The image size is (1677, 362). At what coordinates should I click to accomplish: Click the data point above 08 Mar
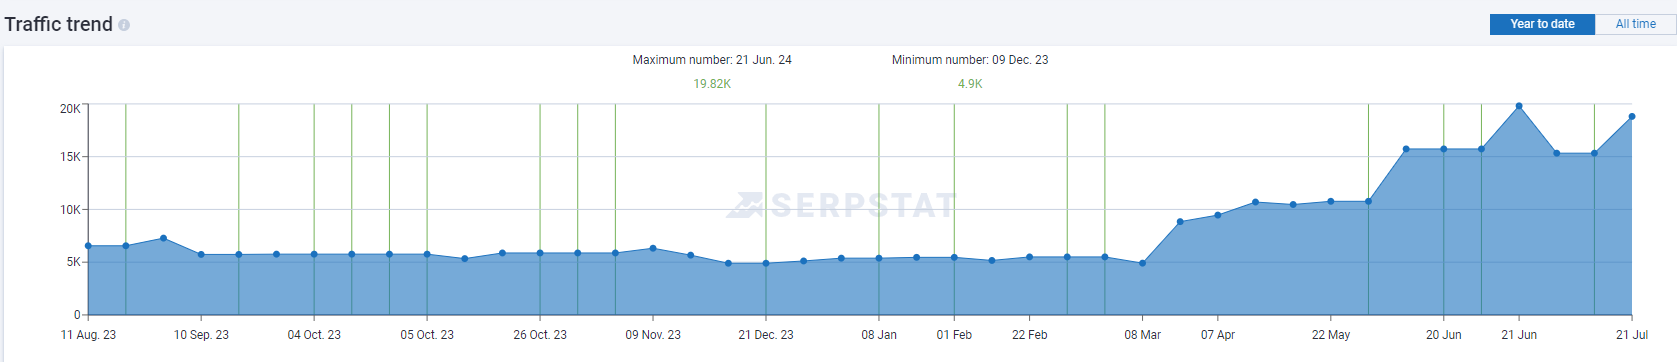(x=1143, y=264)
